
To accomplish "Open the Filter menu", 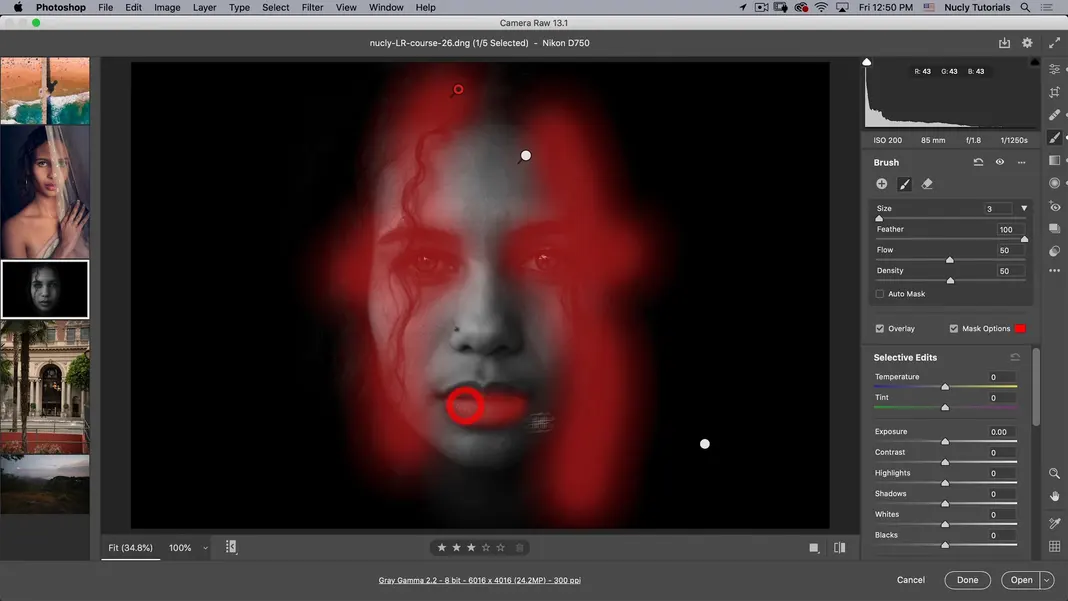I will 313,7.
